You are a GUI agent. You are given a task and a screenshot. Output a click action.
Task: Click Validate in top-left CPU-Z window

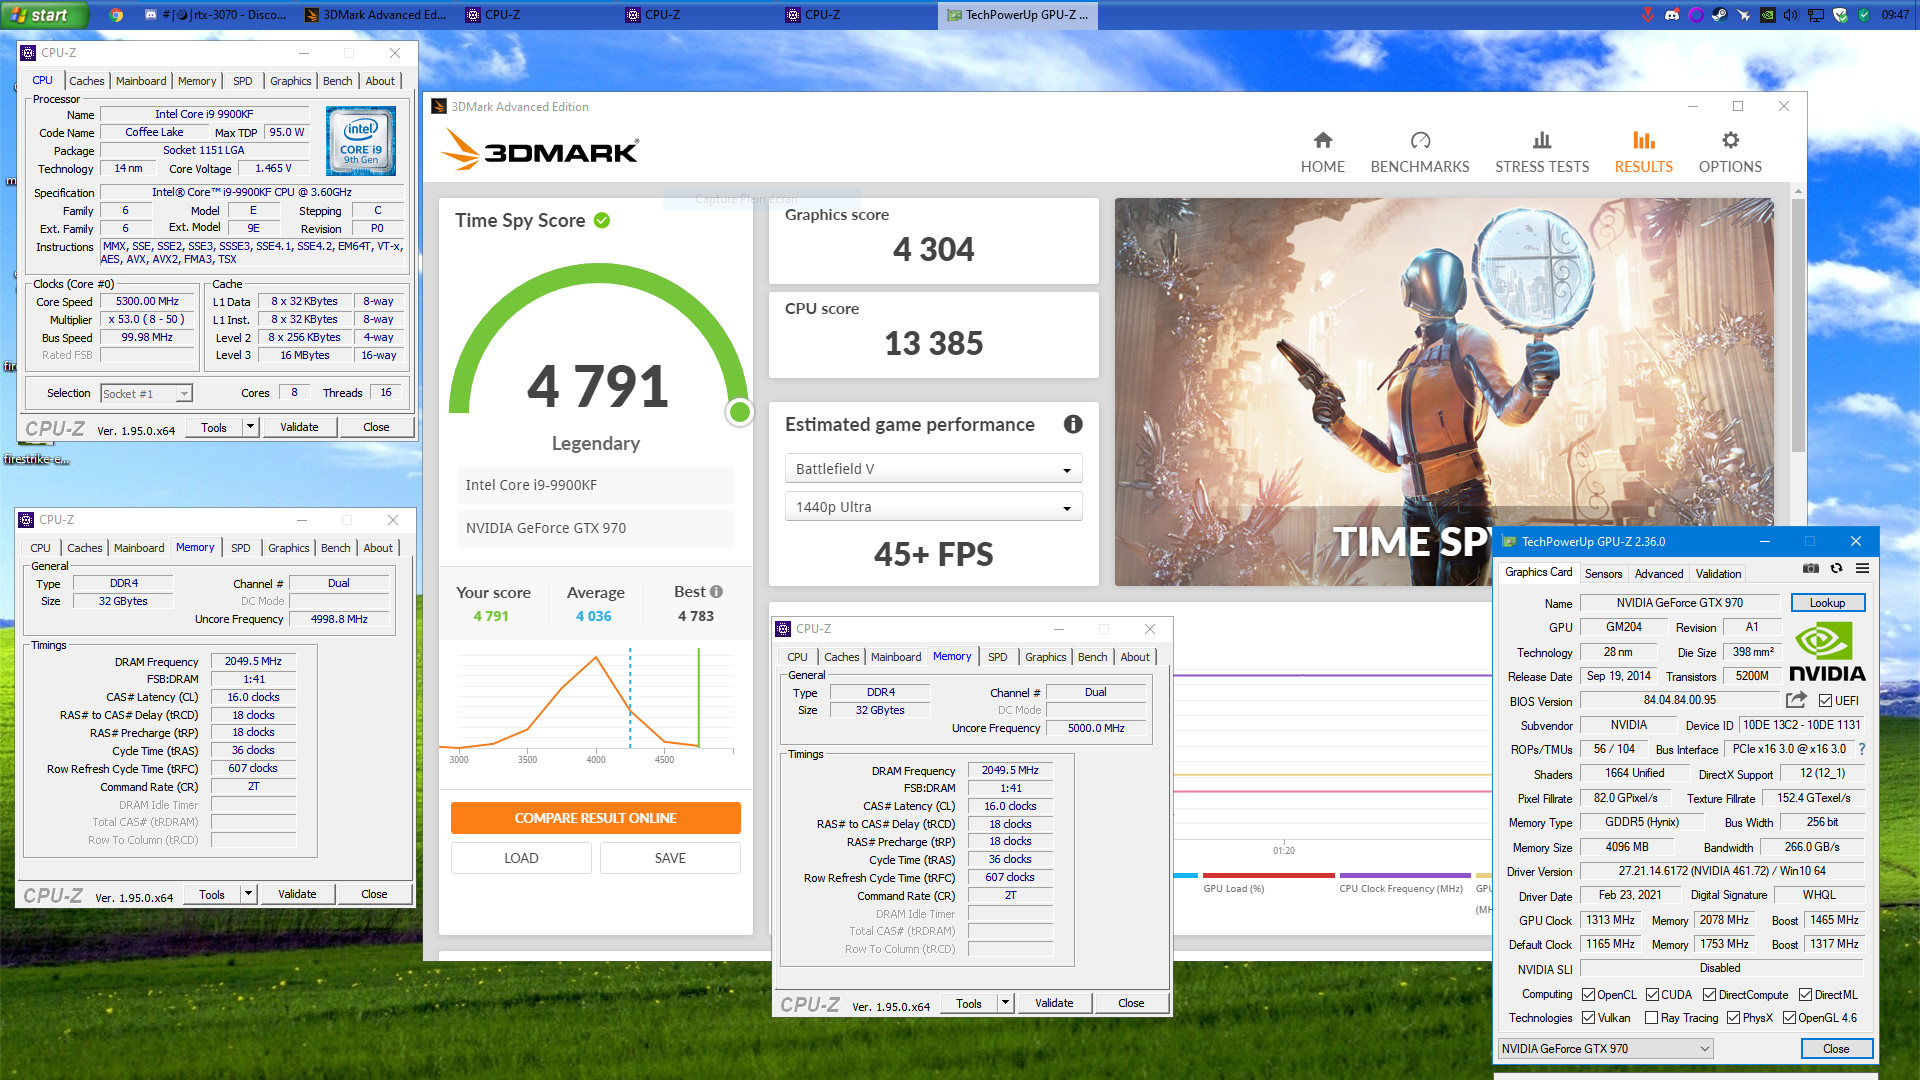click(x=299, y=427)
